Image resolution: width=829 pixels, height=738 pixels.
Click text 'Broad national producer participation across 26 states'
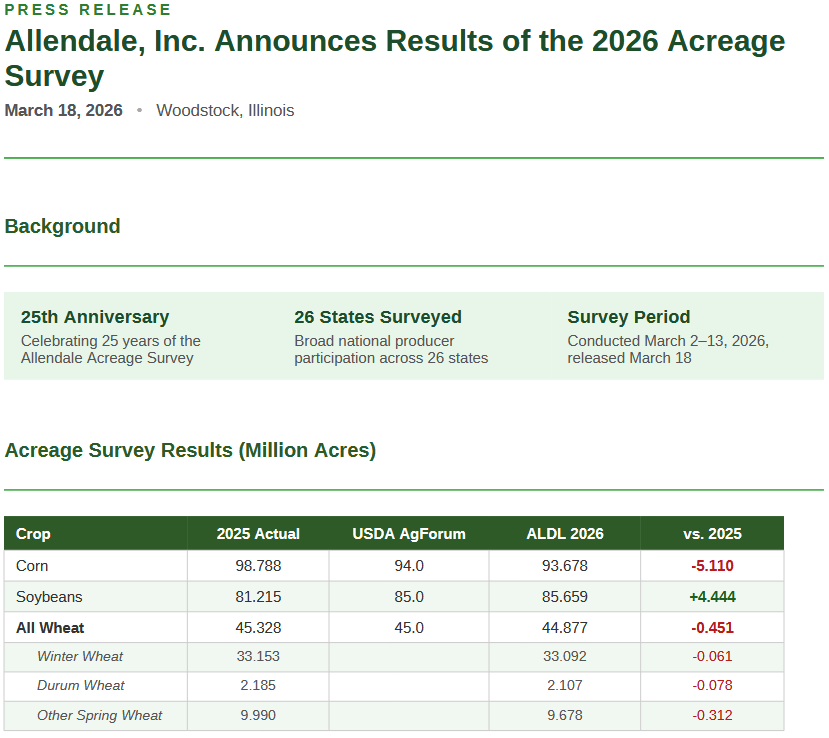391,349
